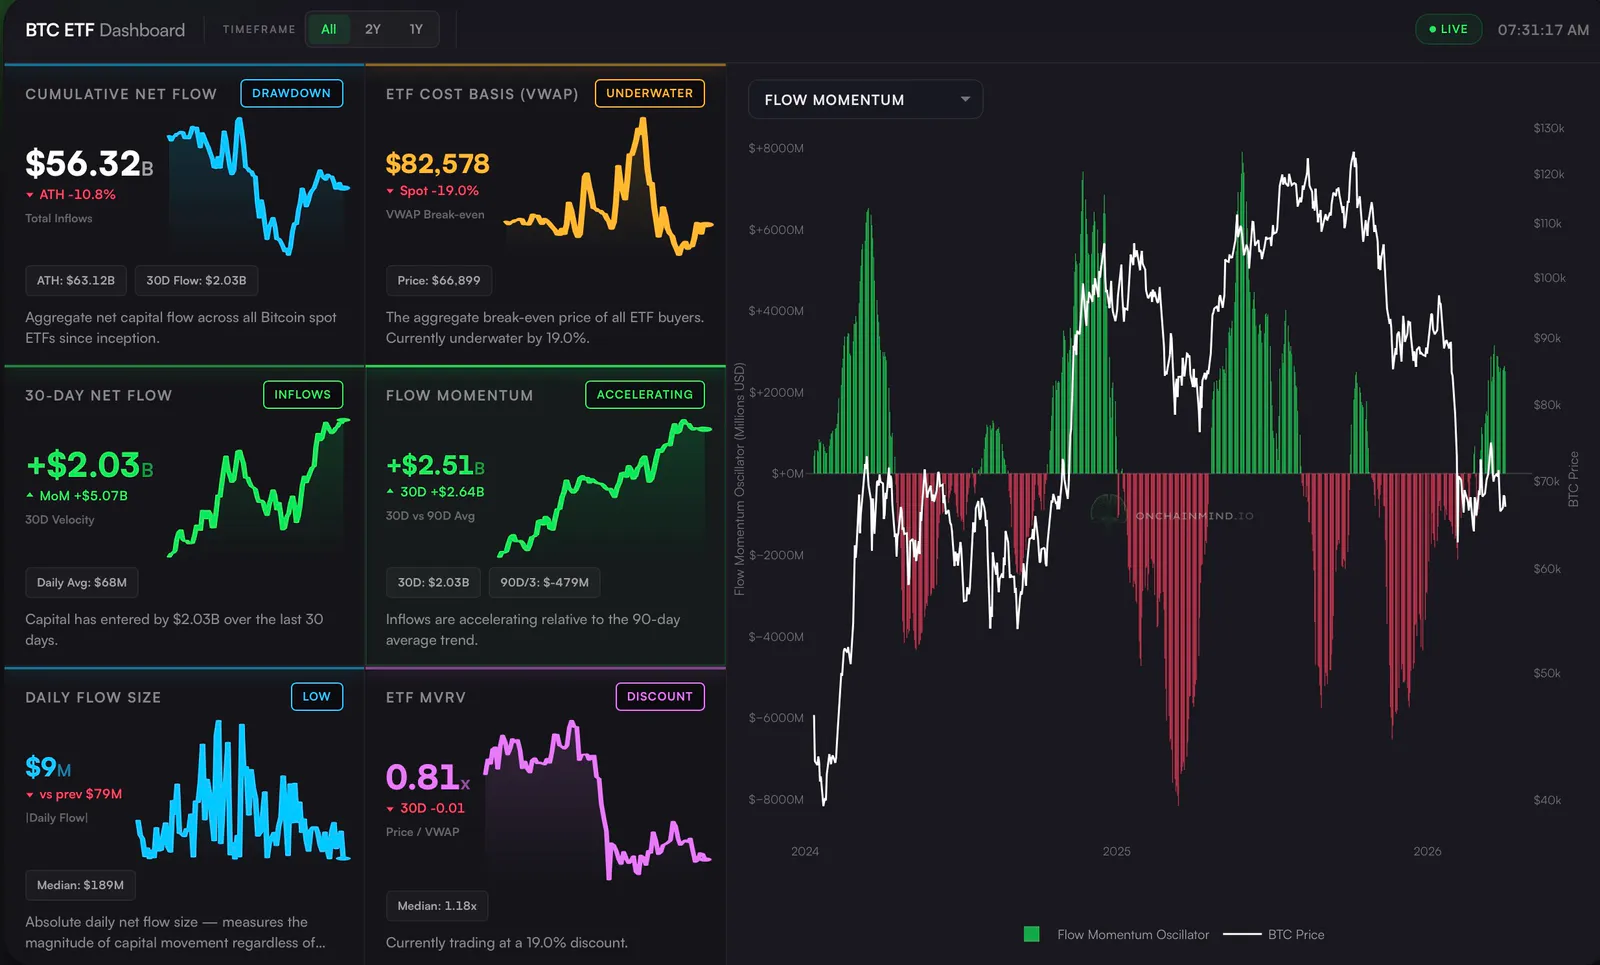Click the 'Median: 1.18x' chip
Viewport: 1600px width, 965px height.
tap(437, 906)
